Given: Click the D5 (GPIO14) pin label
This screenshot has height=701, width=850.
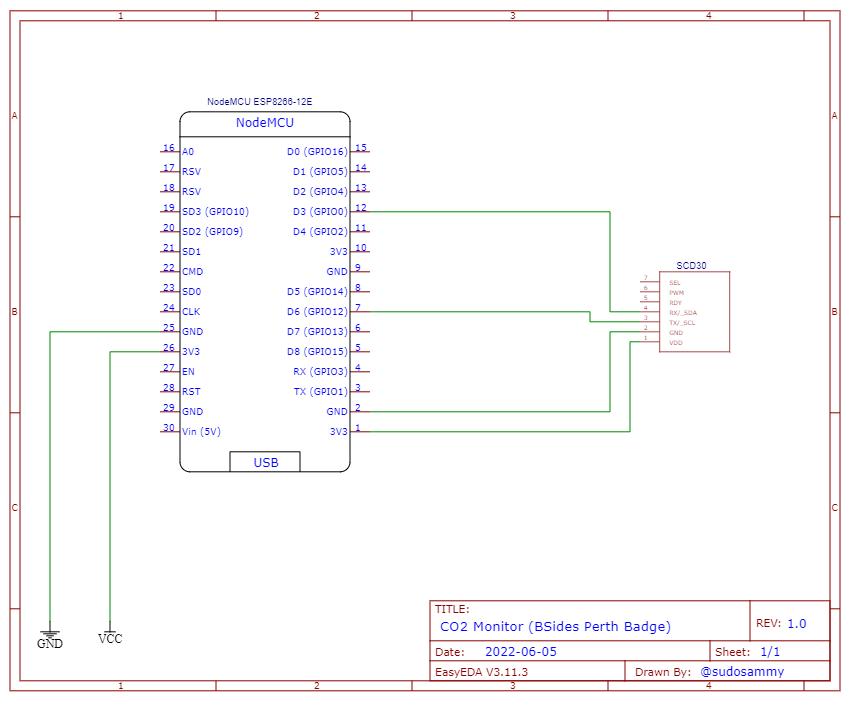Looking at the screenshot, I should [317, 292].
